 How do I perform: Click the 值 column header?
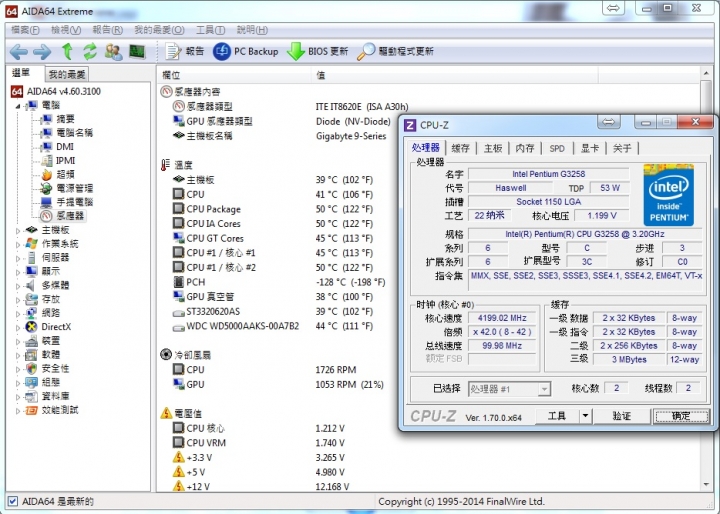pos(455,75)
